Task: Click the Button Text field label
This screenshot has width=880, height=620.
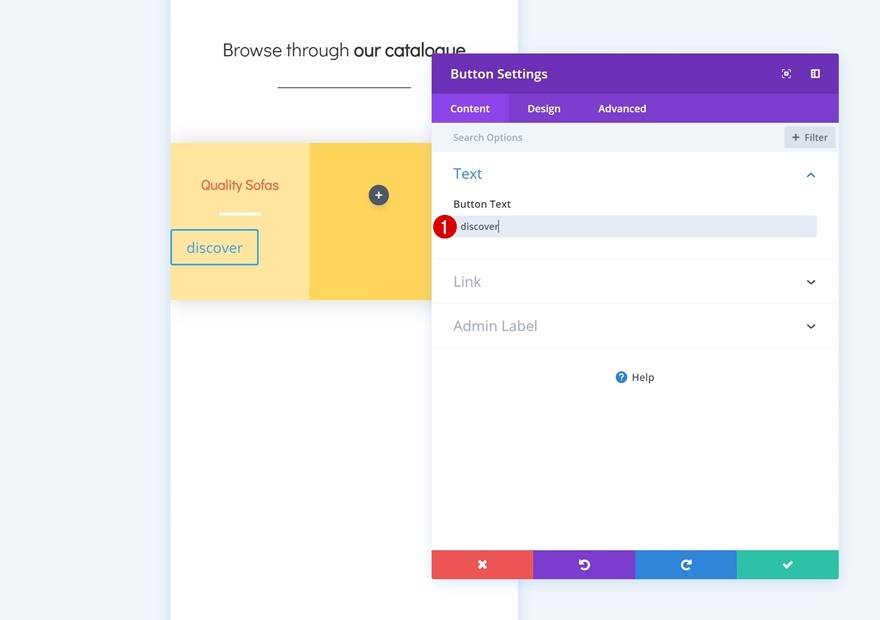Action: [x=482, y=204]
